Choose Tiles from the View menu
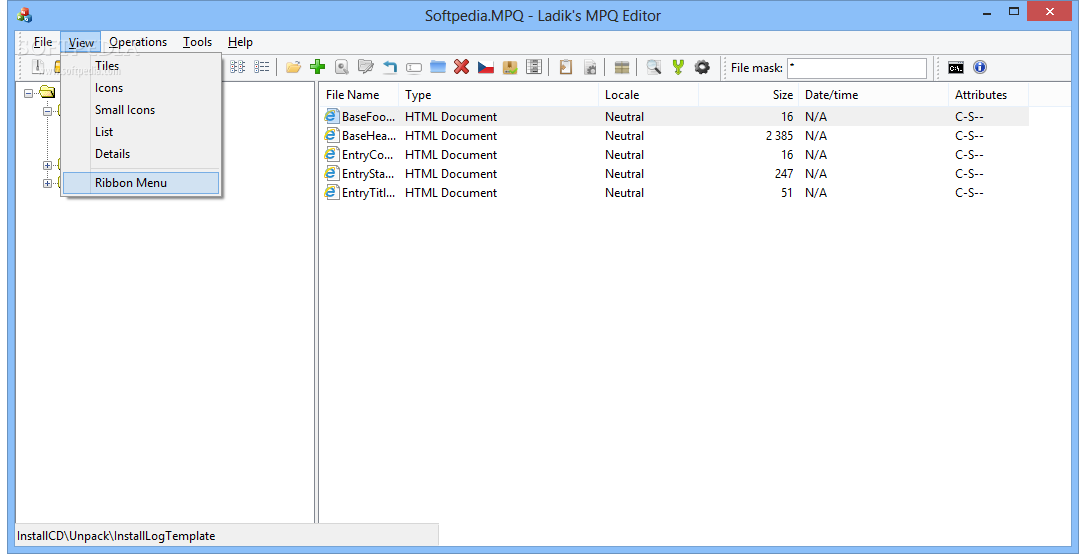Screen dimensions: 1079x554 [141, 66]
